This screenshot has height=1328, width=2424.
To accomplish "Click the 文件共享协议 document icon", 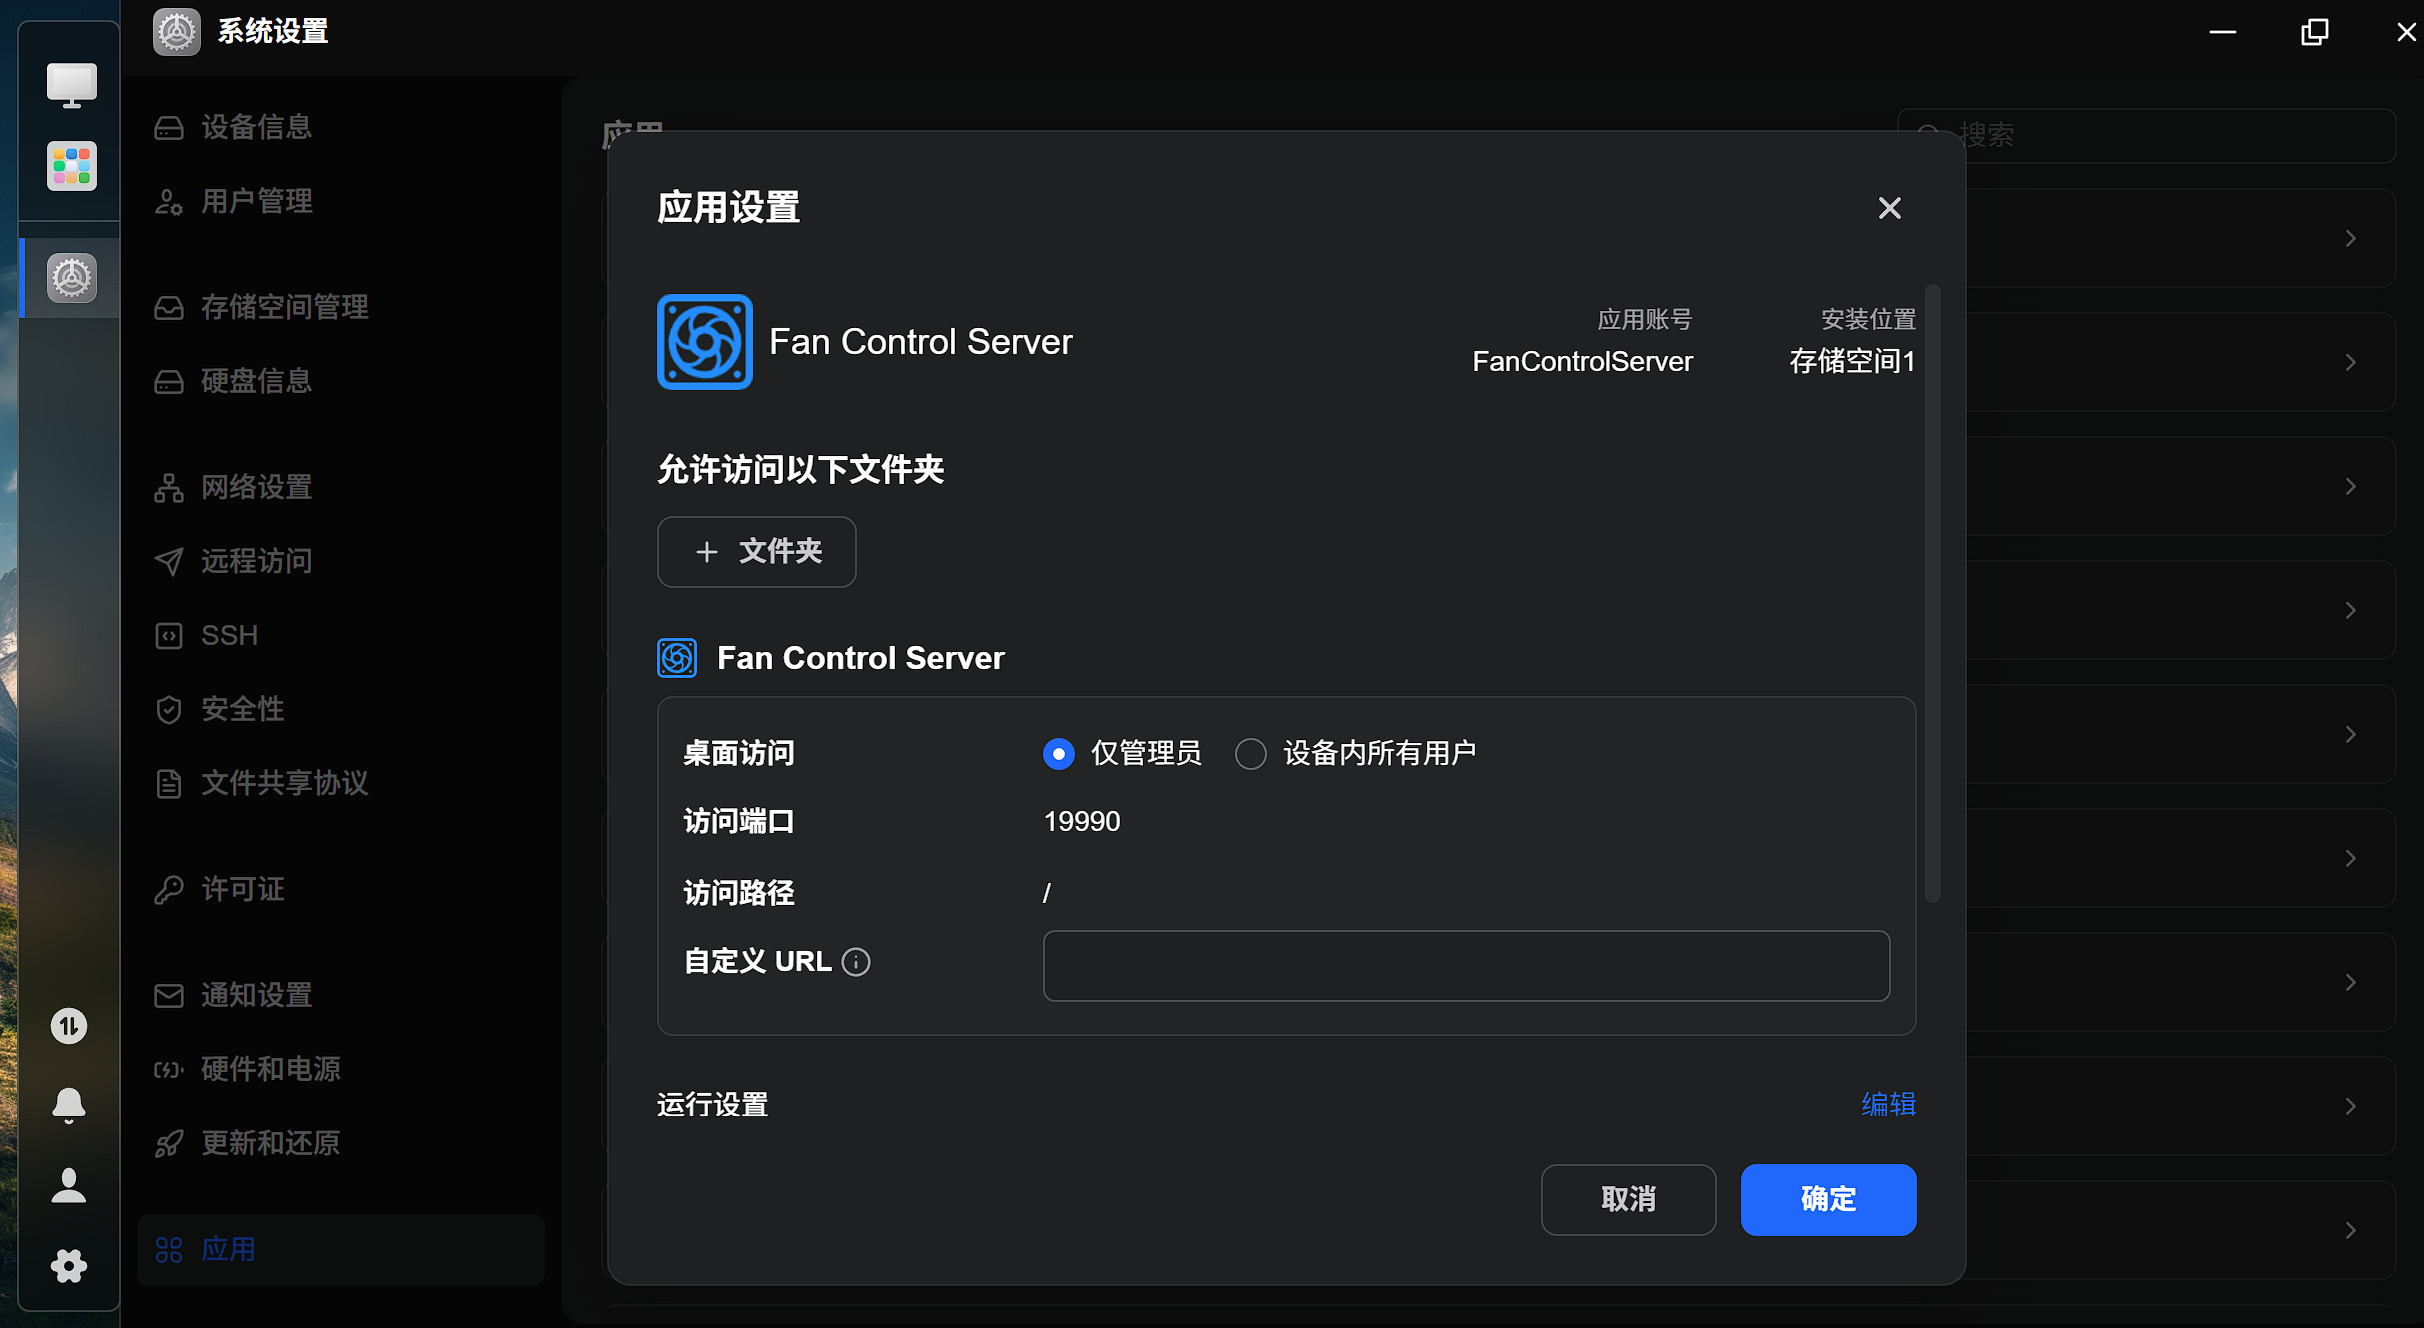I will tap(169, 784).
